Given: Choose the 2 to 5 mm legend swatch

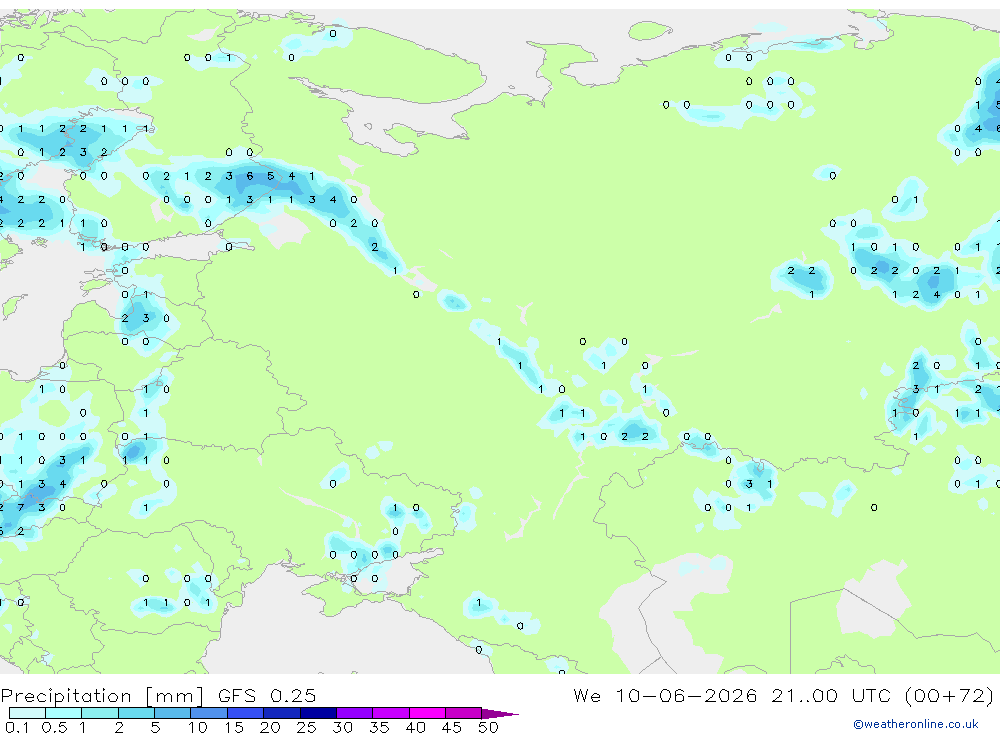Looking at the screenshot, I should click(x=136, y=713).
